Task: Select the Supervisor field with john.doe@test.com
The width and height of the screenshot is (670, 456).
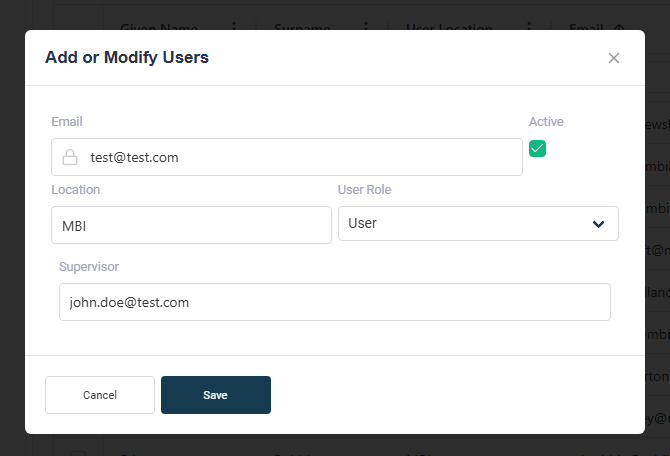Action: [x=334, y=302]
